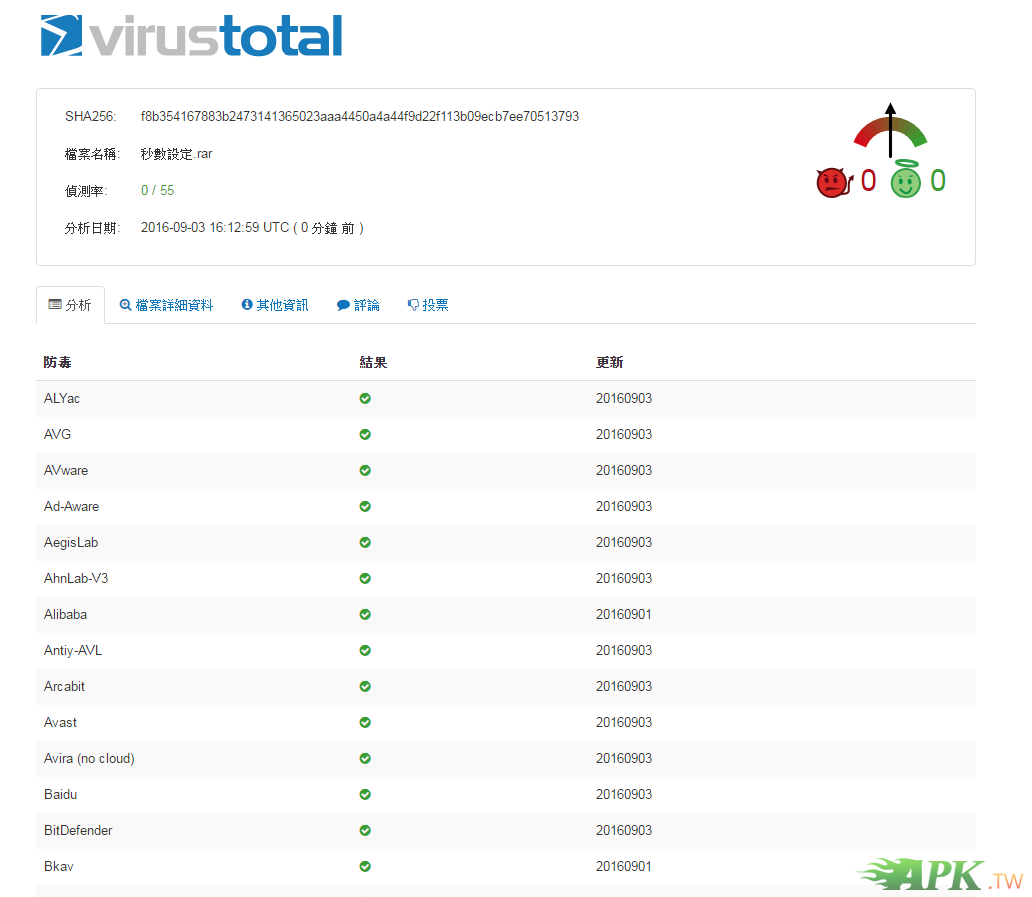1032x897 pixels.
Task: Click the update date 20160903 for Avast
Action: coord(624,723)
